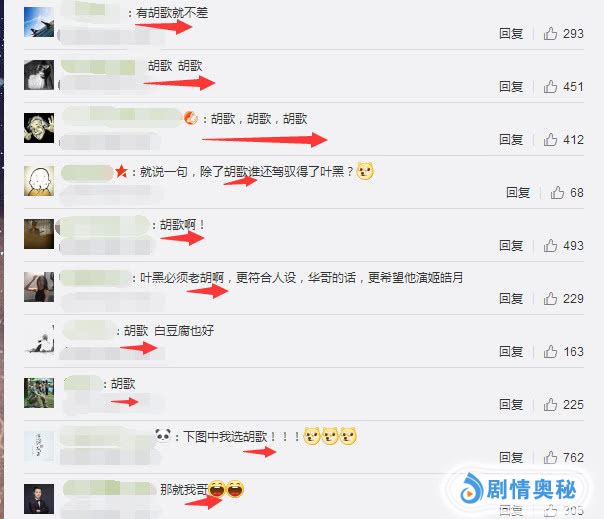This screenshot has width=604, height=519.
Task: Click thumbs-up on comment with 451 likes
Action: pyautogui.click(x=550, y=86)
